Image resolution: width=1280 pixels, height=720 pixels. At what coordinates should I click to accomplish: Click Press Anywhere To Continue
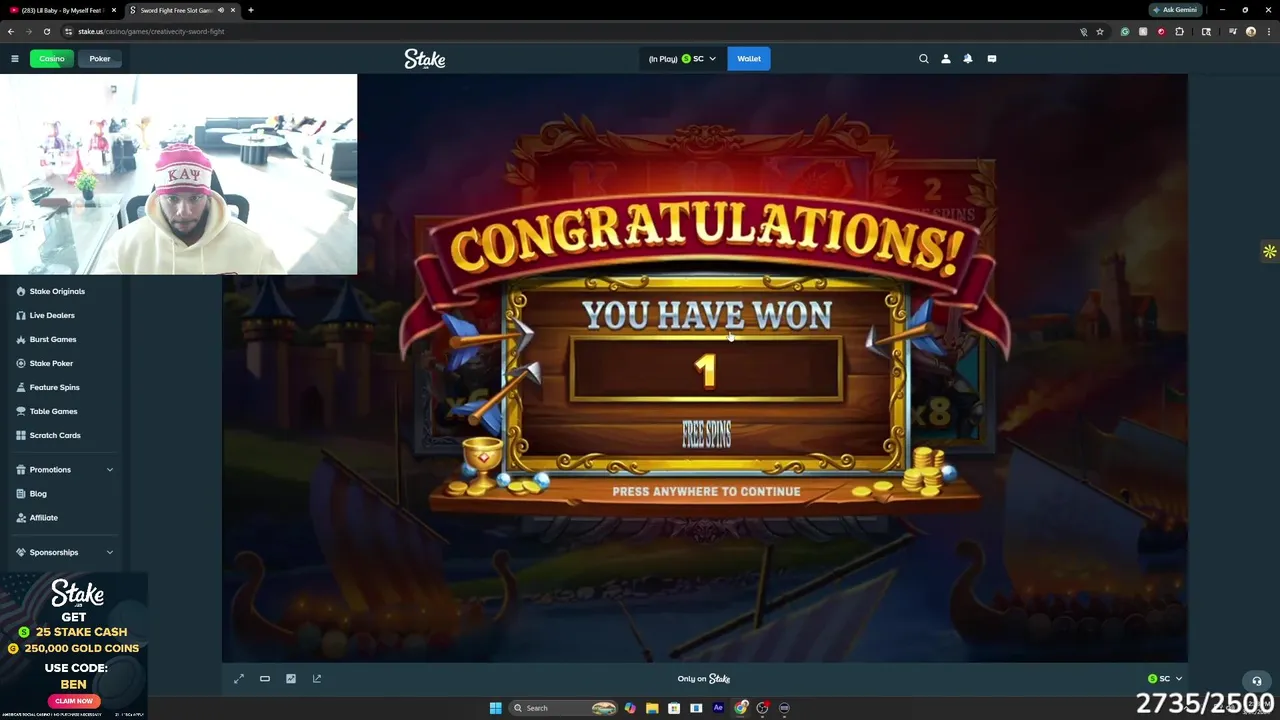point(706,491)
